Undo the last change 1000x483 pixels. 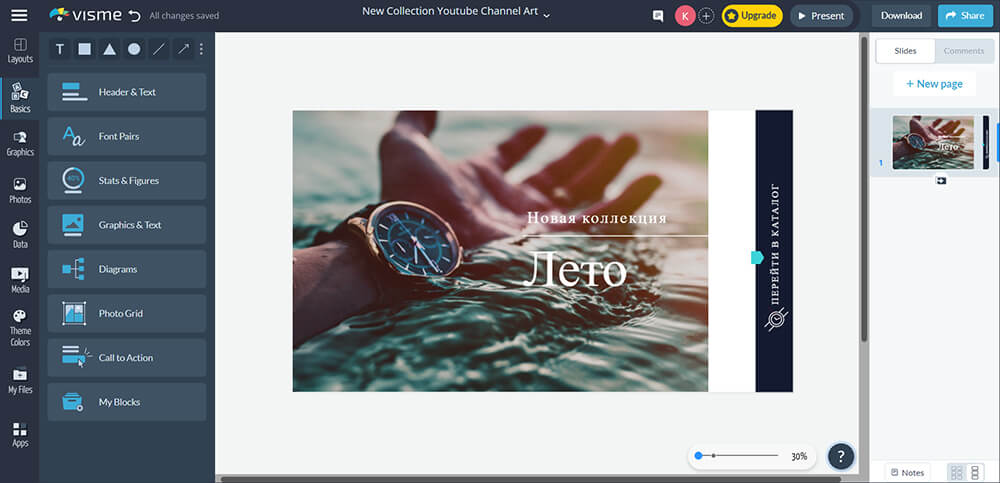click(x=134, y=16)
